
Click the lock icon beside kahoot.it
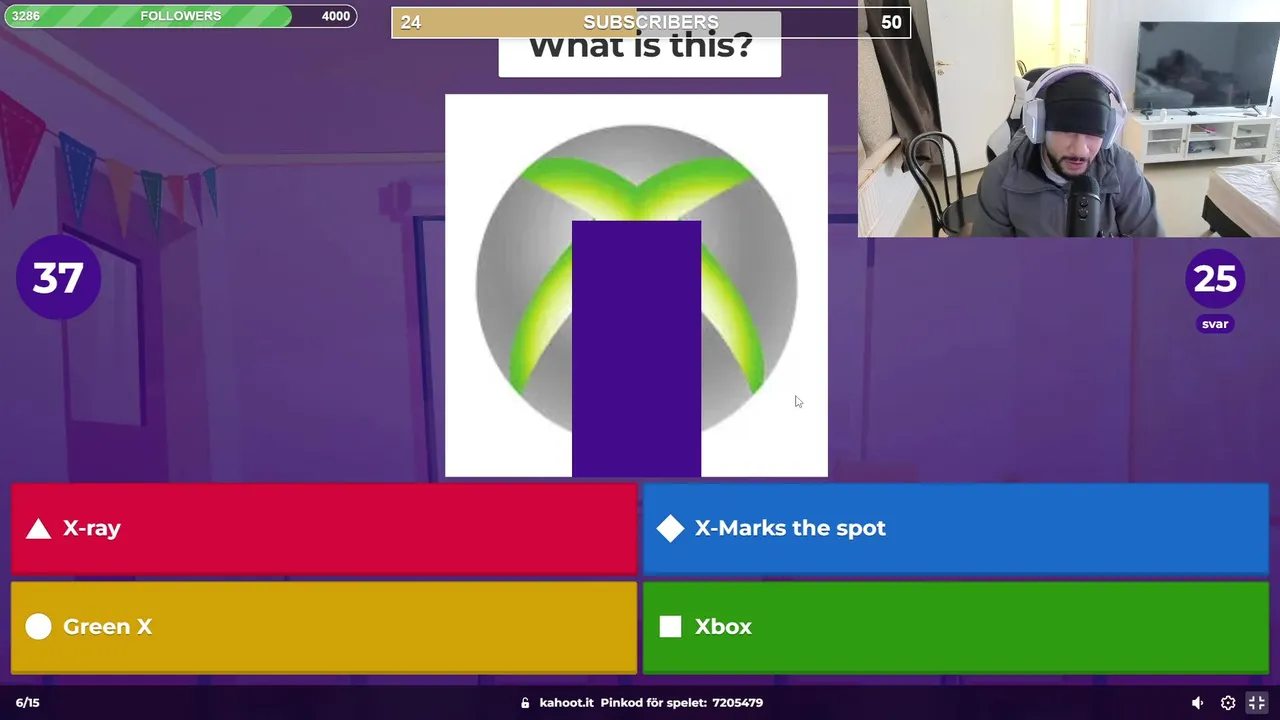[x=525, y=703]
